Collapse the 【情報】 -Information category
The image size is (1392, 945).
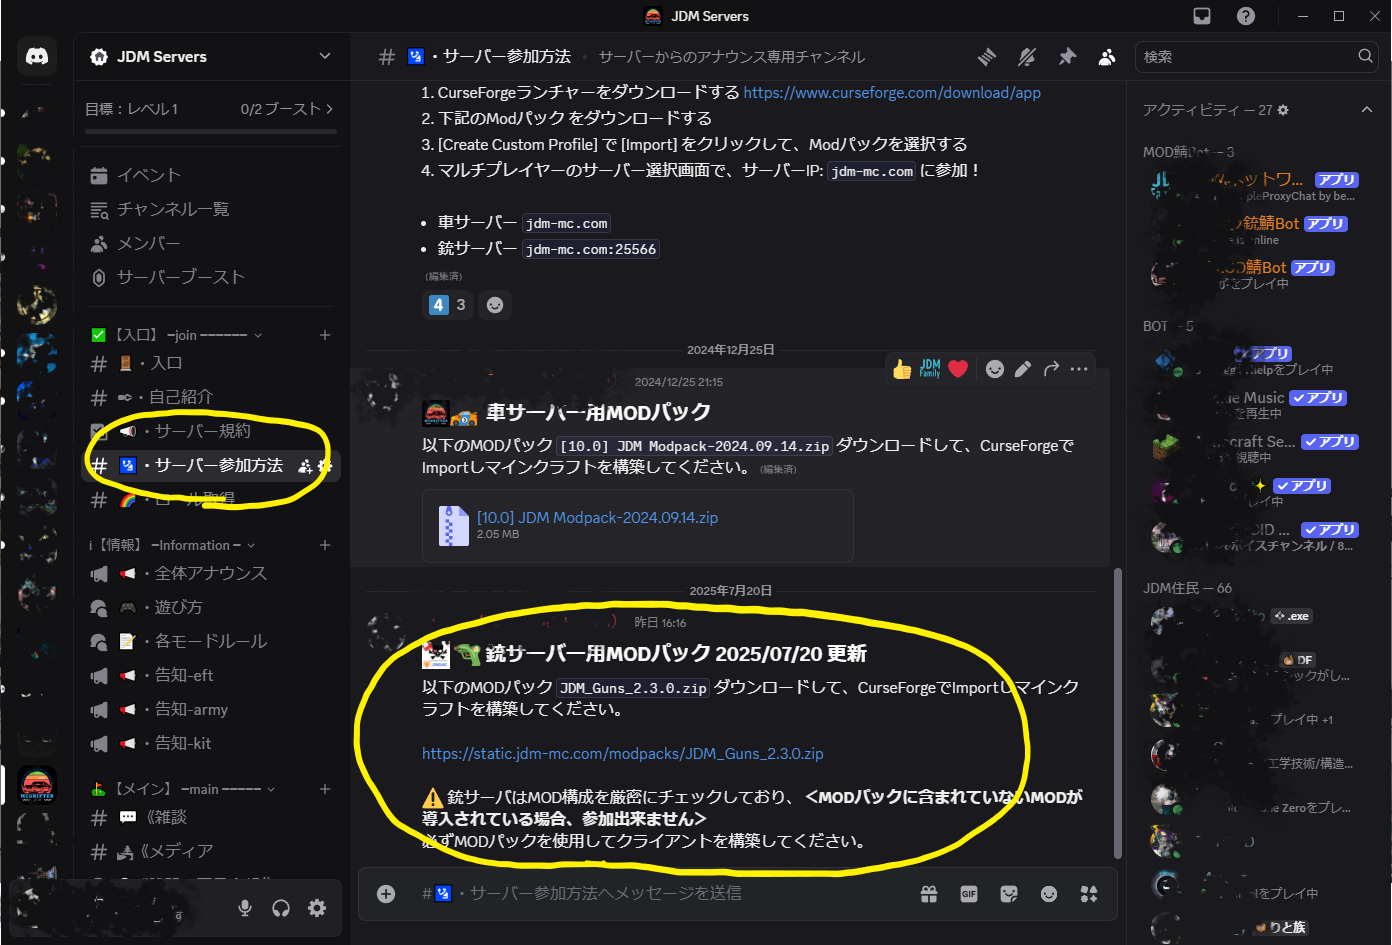click(171, 545)
